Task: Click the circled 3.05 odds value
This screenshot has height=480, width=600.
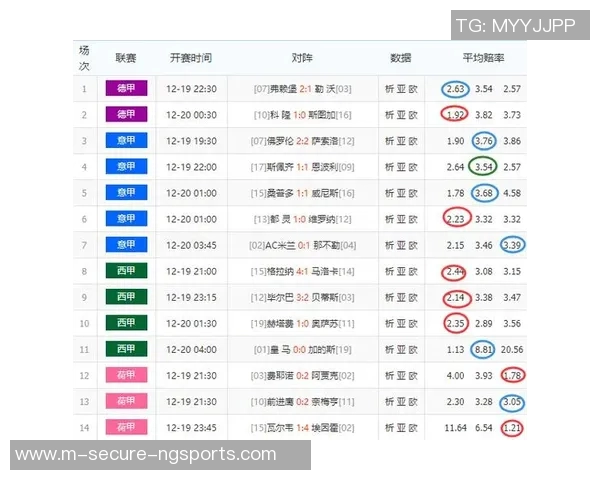Action: (512, 402)
